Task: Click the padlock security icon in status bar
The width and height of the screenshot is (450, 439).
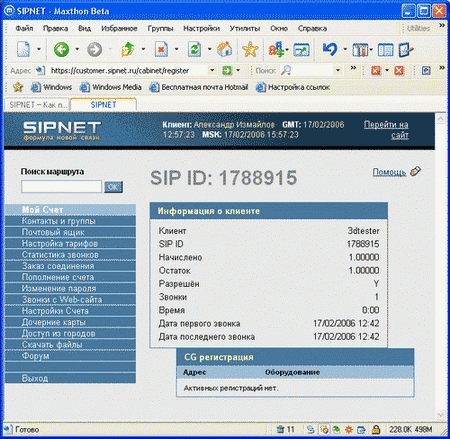Action: [x=376, y=429]
